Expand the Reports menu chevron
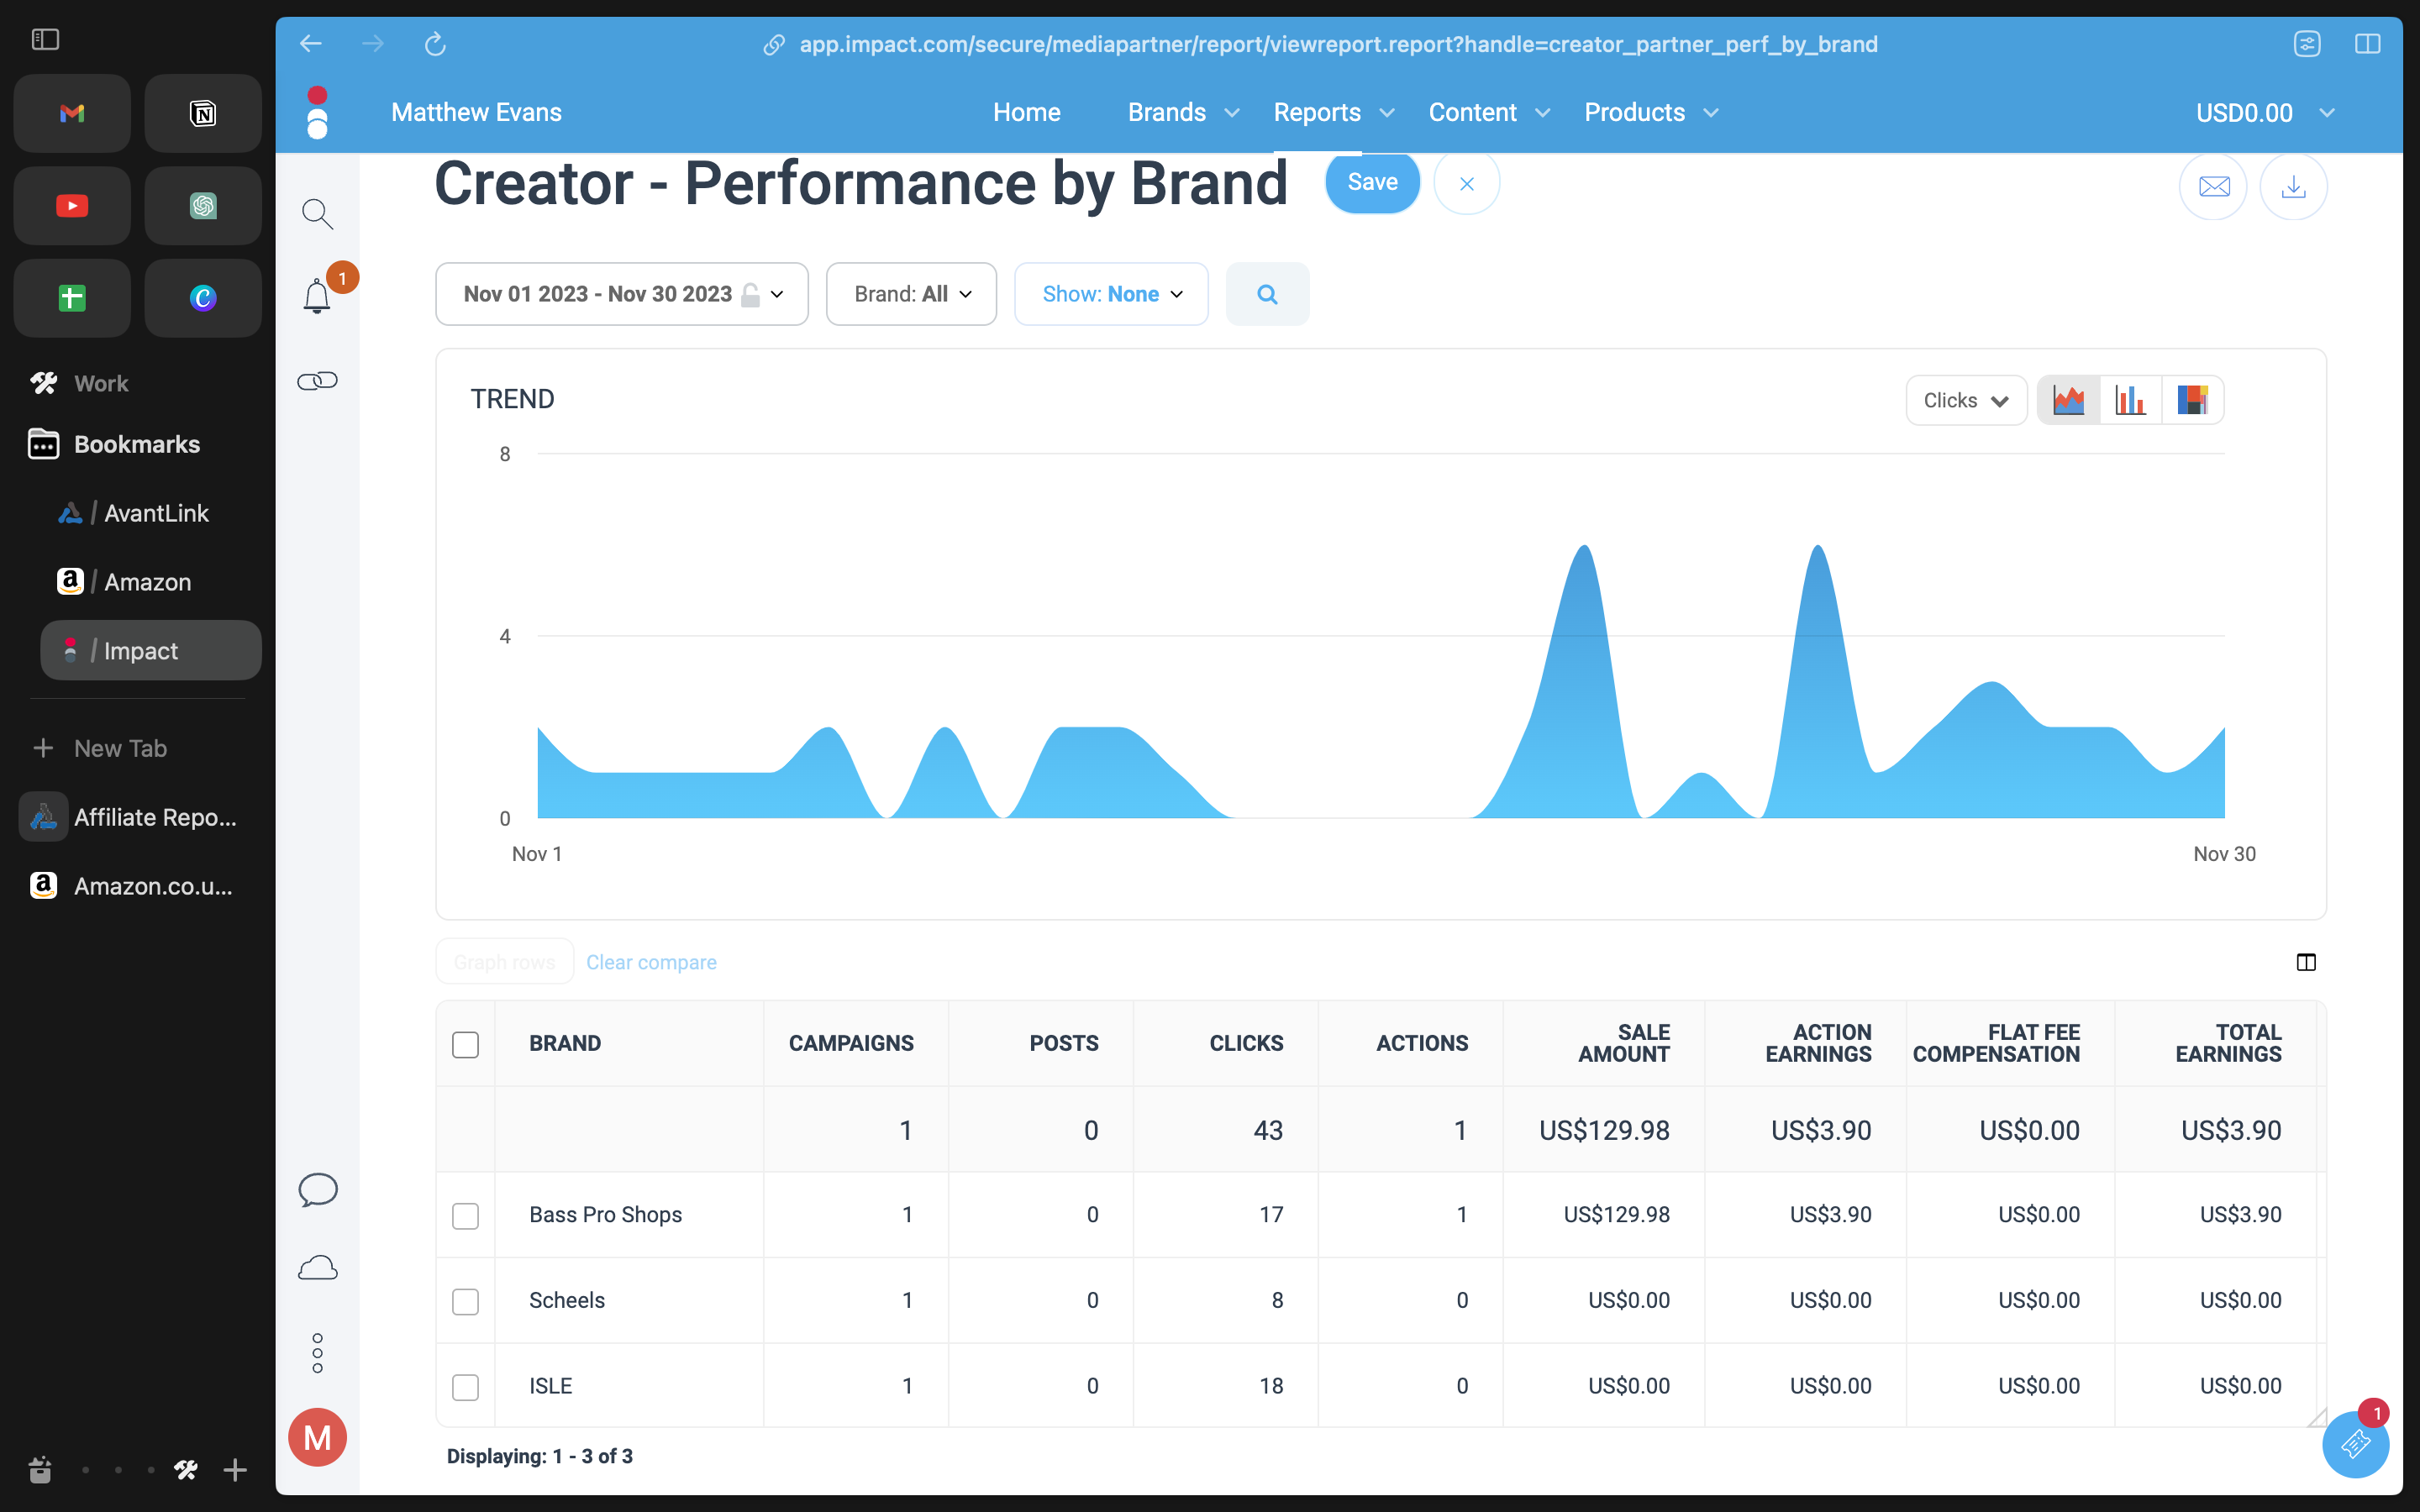Image resolution: width=2420 pixels, height=1512 pixels. [1387, 113]
